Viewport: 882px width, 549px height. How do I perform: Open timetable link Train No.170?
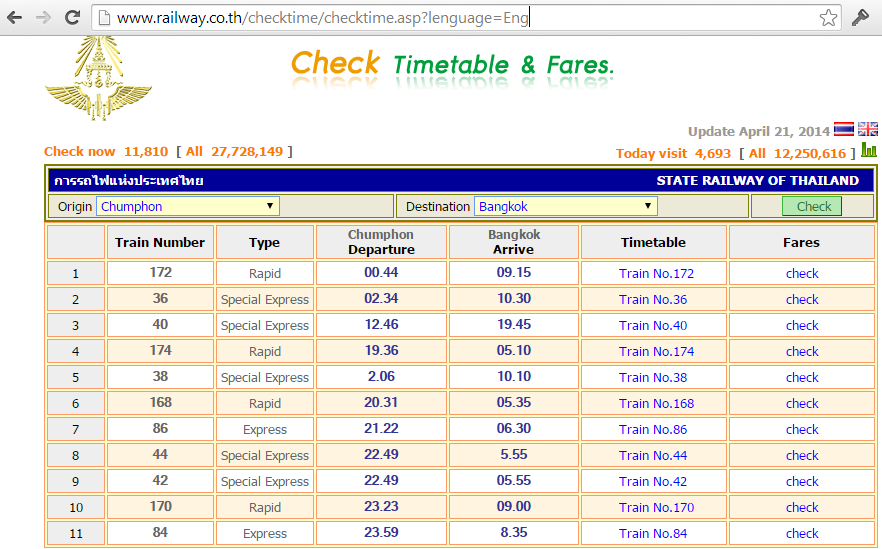[x=656, y=507]
